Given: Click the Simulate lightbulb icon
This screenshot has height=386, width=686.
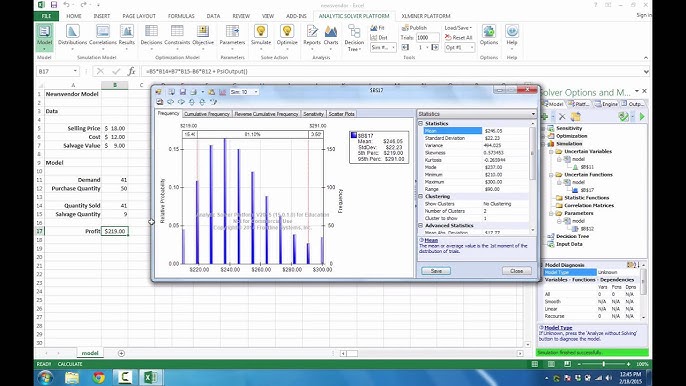Looking at the screenshot, I should click(x=261, y=32).
